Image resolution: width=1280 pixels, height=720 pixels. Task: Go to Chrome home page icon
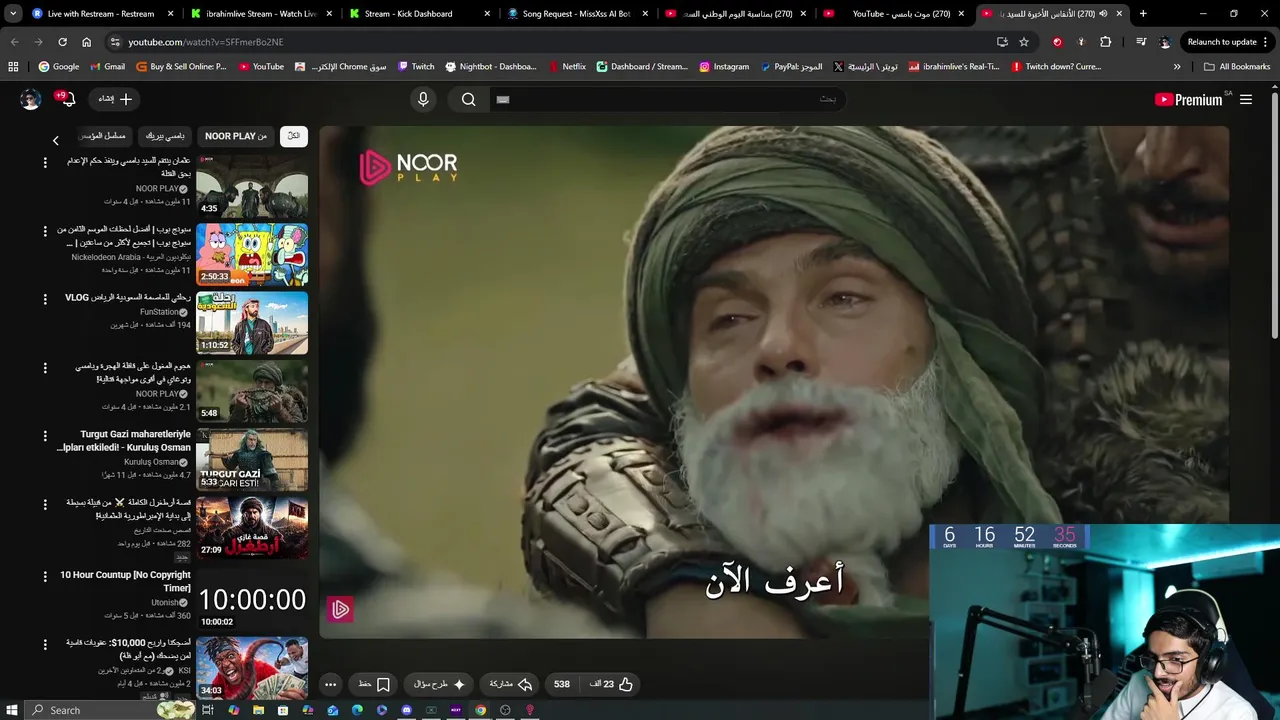tap(86, 42)
